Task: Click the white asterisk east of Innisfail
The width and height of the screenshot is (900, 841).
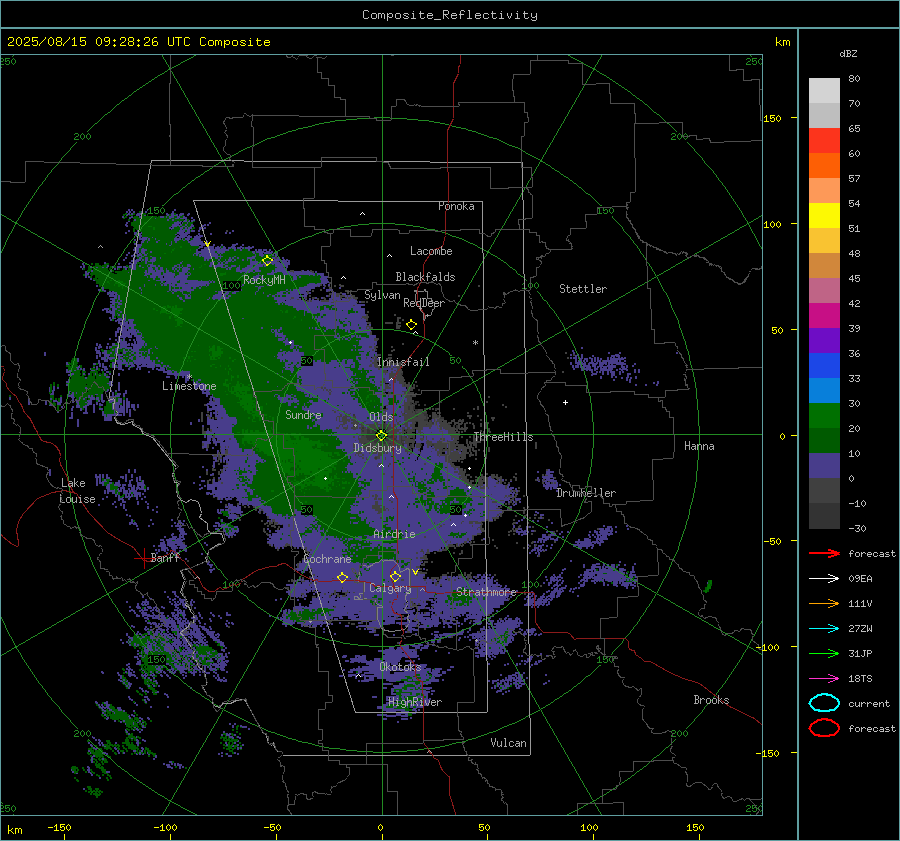Action: pyautogui.click(x=475, y=343)
